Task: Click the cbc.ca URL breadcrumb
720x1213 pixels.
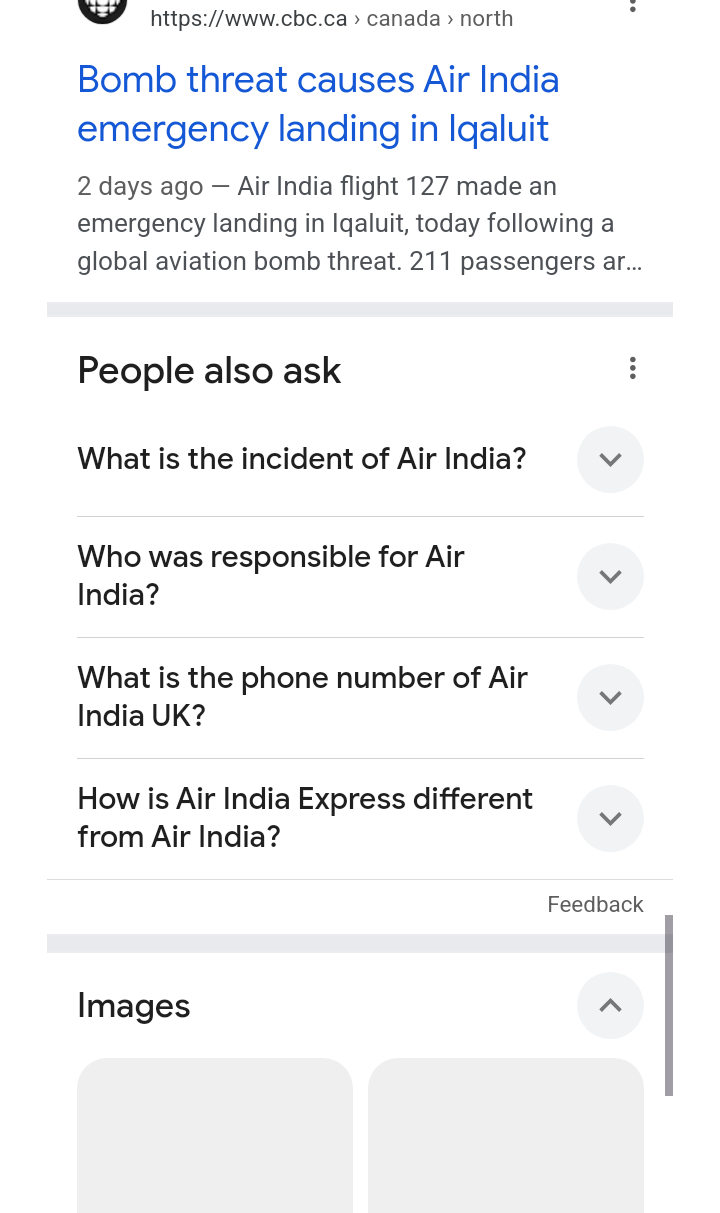Action: click(x=331, y=19)
